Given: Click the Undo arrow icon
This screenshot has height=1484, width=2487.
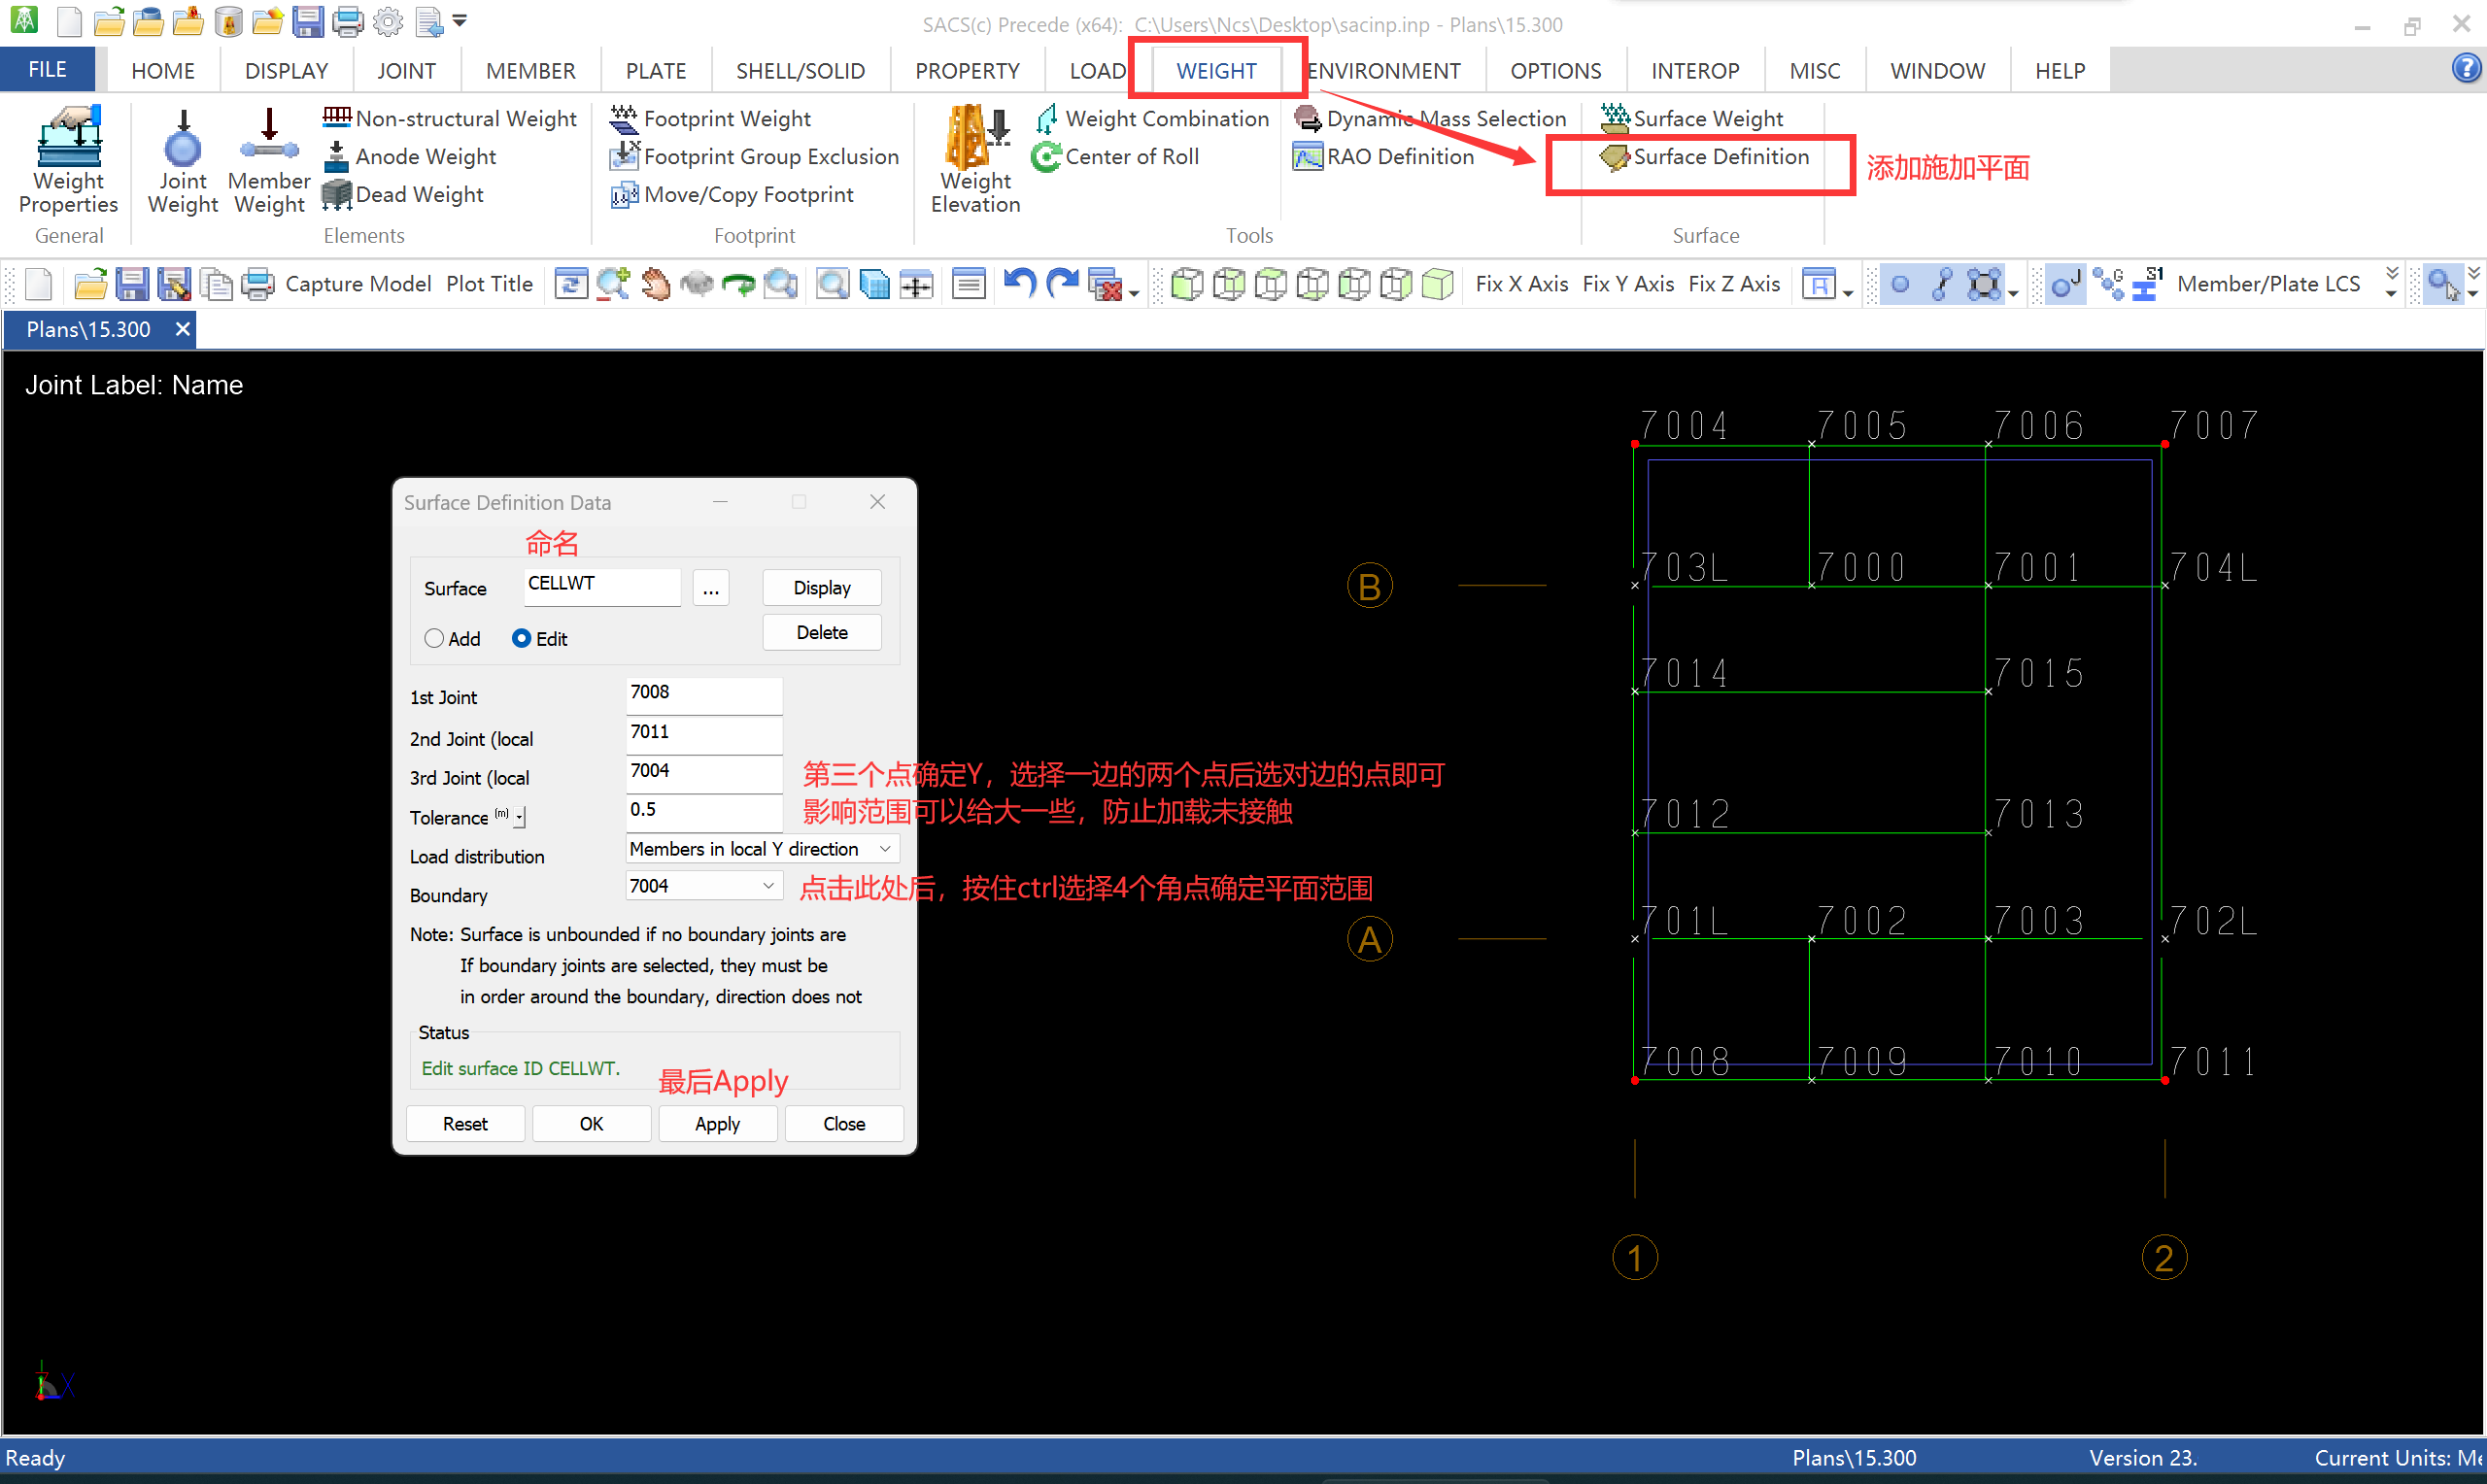Looking at the screenshot, I should tap(1019, 284).
